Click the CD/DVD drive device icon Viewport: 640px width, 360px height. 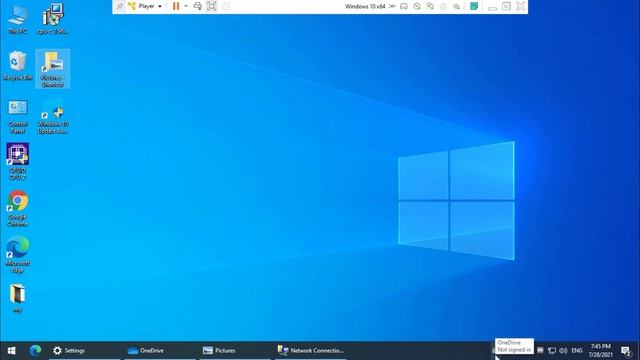[x=417, y=6]
